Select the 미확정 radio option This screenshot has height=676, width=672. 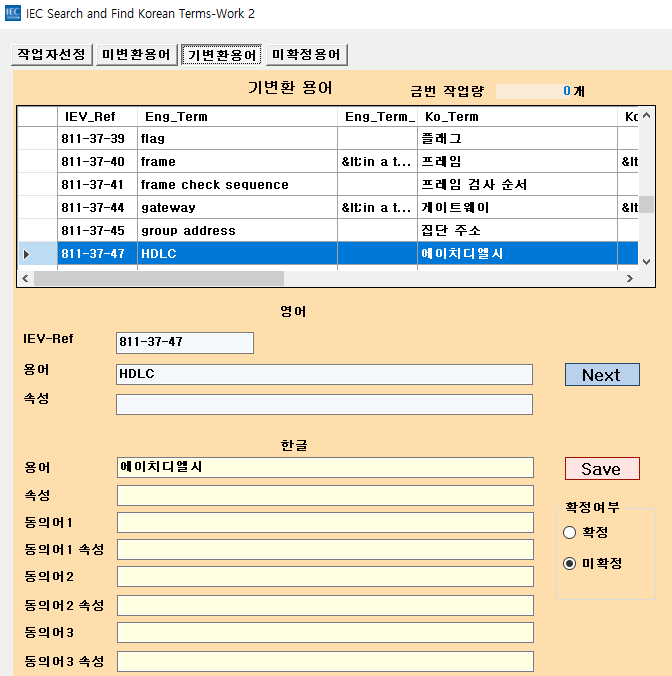(x=592, y=563)
